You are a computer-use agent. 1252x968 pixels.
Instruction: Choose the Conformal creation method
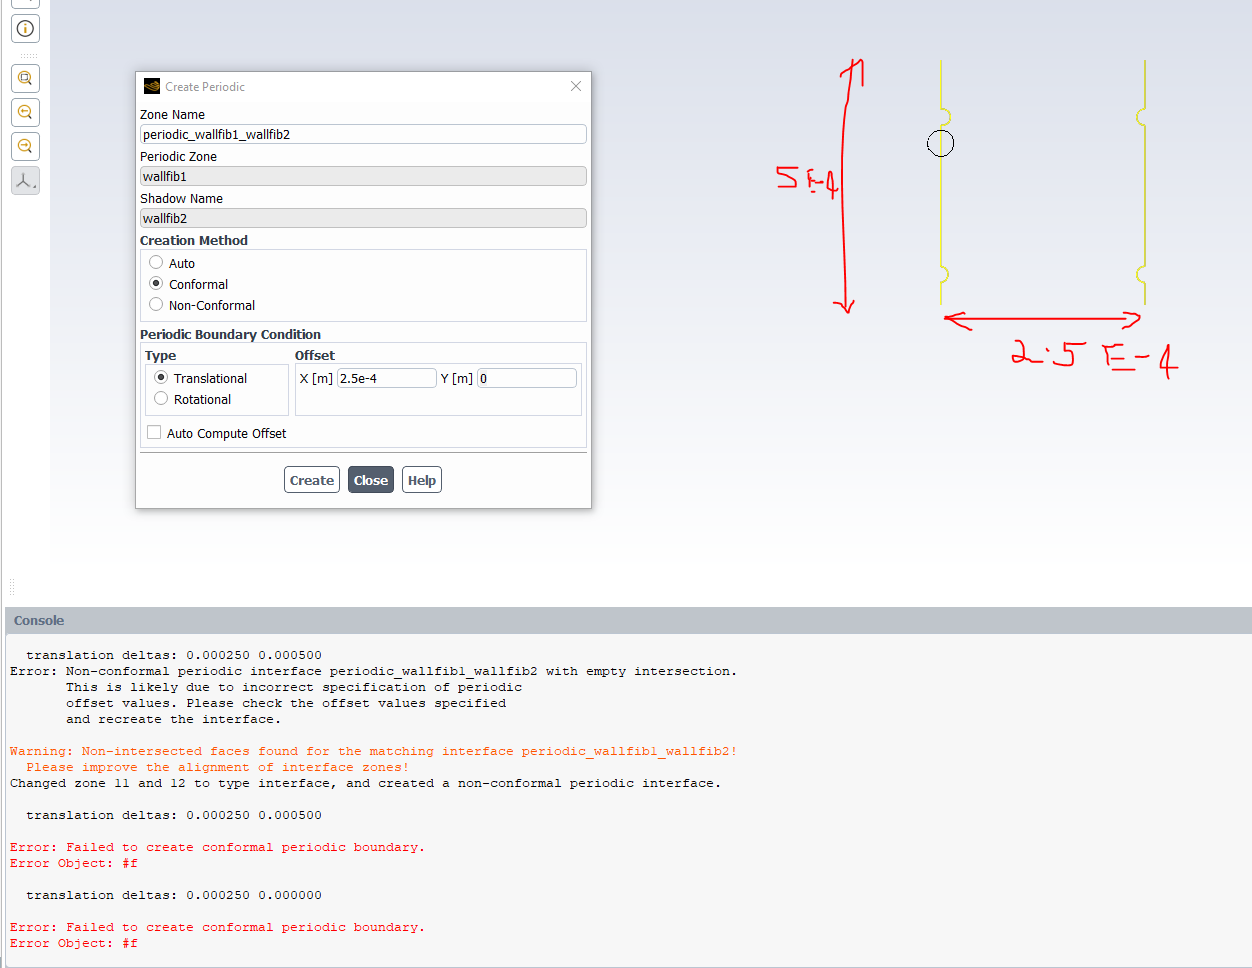click(x=156, y=284)
